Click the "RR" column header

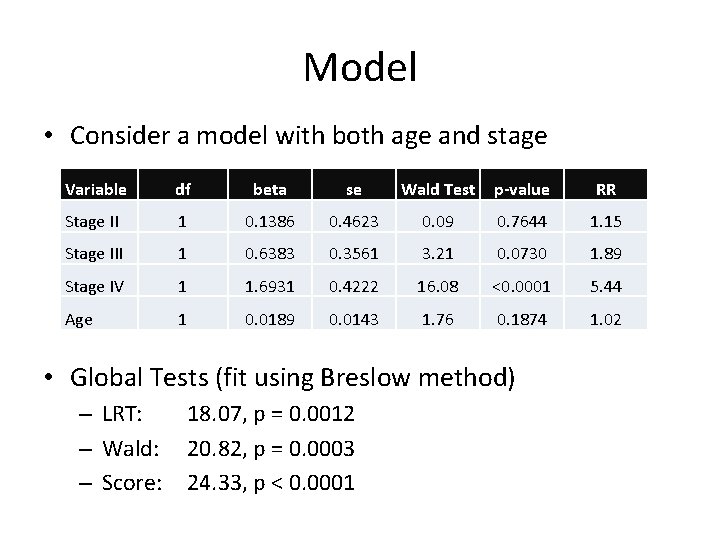tap(603, 188)
